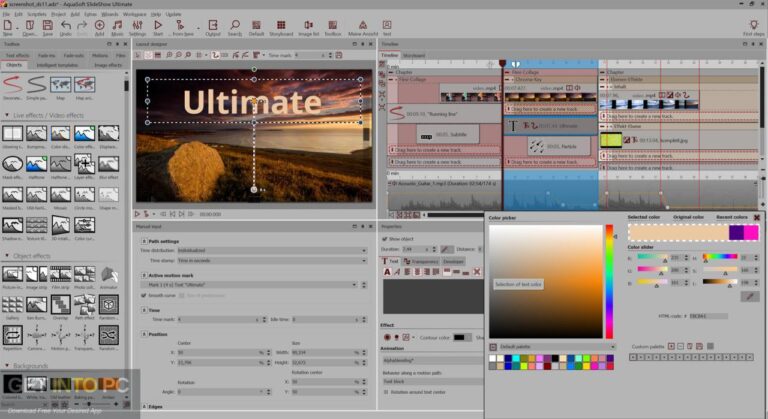Collapse the Active motion mark group
The image size is (768, 419).
144,275
